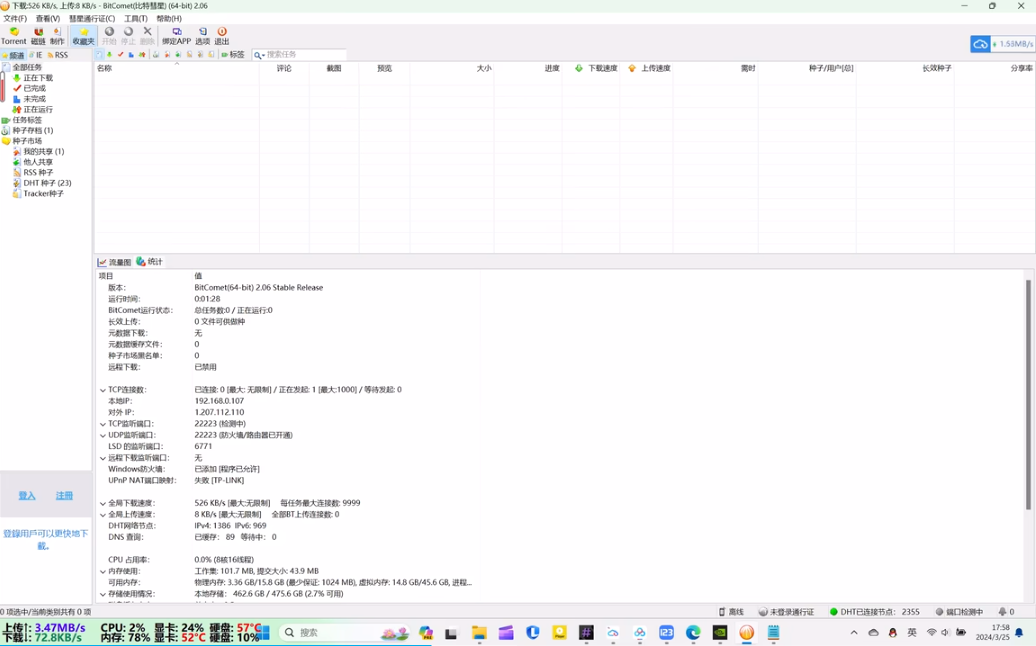Collapse the TCP监听端口 row
Viewport: 1036px width, 646px height.
(103, 424)
